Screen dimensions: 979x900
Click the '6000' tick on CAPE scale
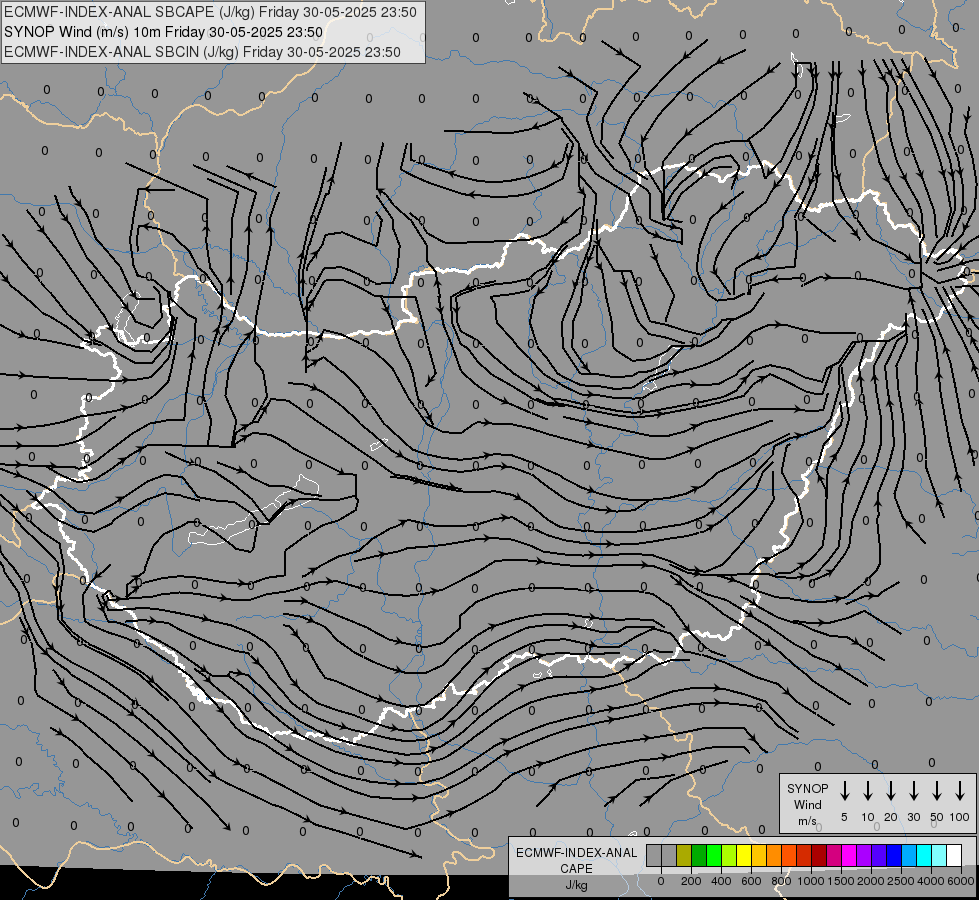tap(961, 881)
